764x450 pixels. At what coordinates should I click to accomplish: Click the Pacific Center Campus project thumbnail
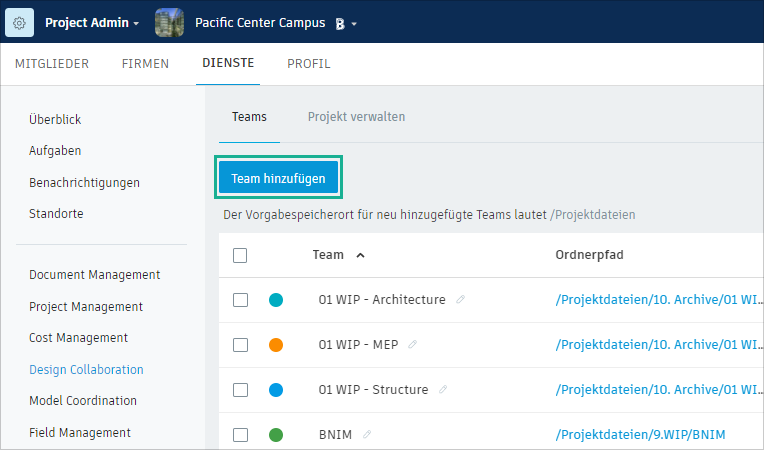(170, 22)
